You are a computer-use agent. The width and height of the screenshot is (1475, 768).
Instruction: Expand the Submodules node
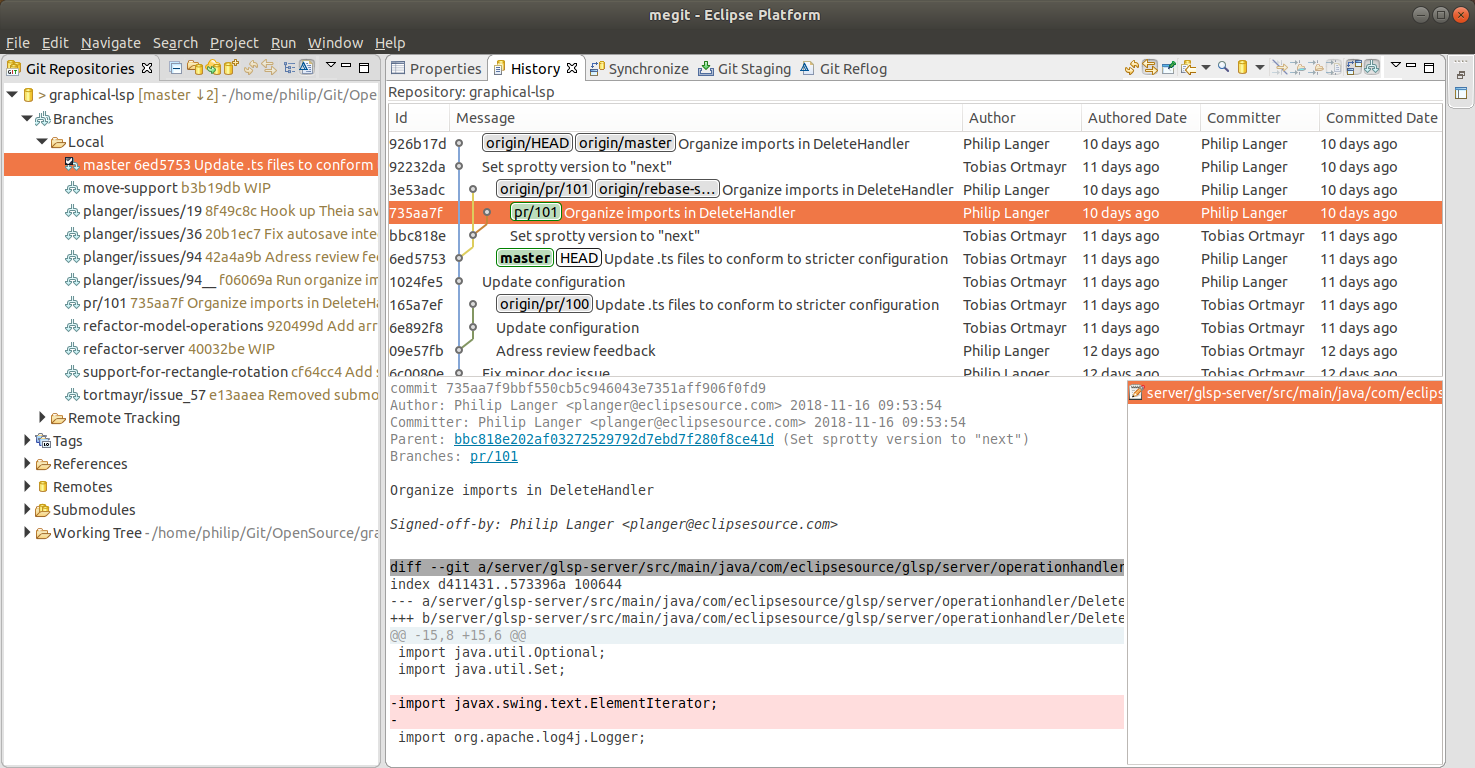pyautogui.click(x=28, y=509)
